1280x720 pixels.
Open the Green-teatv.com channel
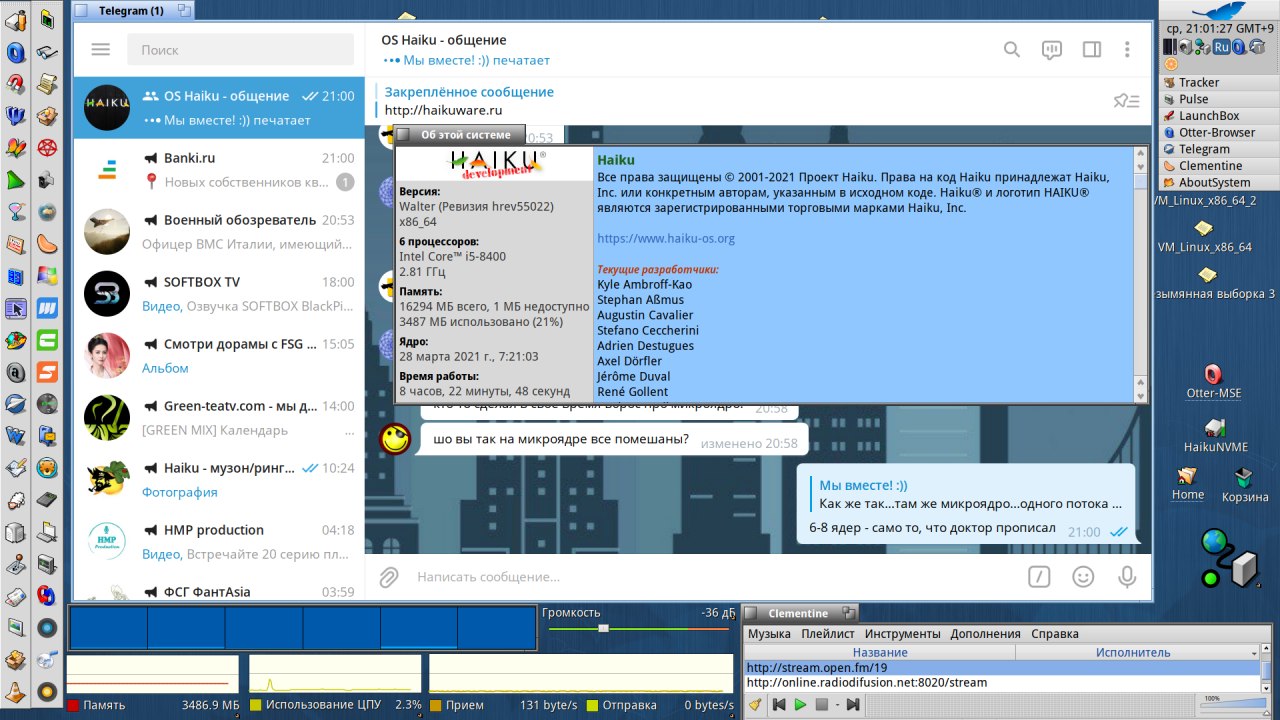[x=219, y=418]
